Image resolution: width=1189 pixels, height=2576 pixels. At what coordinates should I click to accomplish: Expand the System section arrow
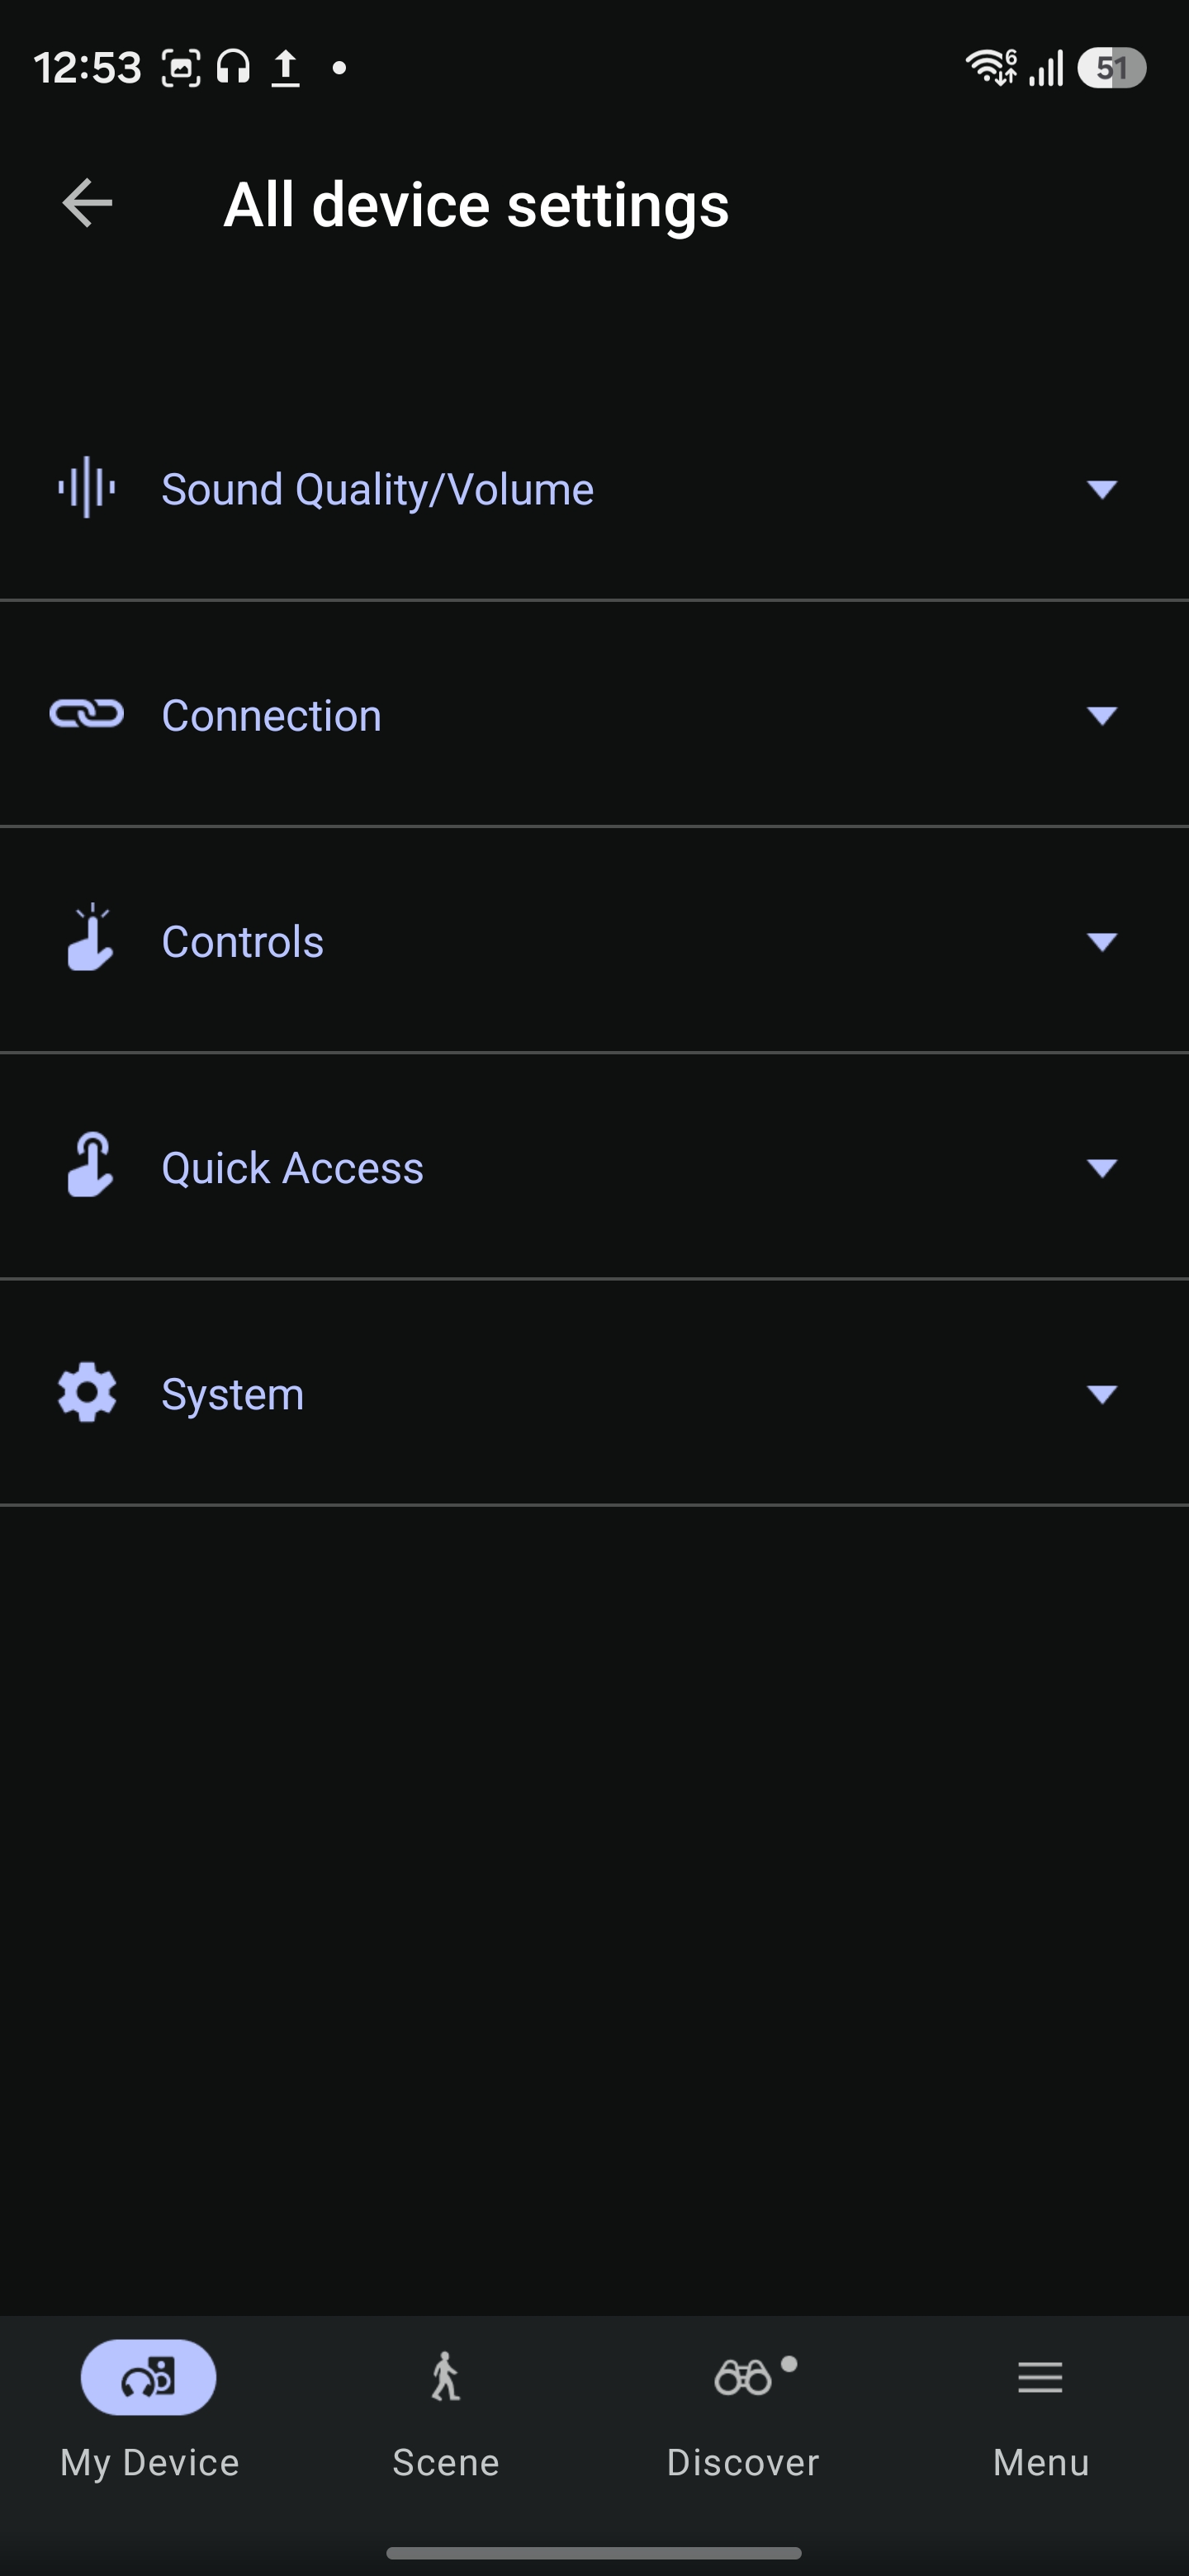point(1101,1394)
